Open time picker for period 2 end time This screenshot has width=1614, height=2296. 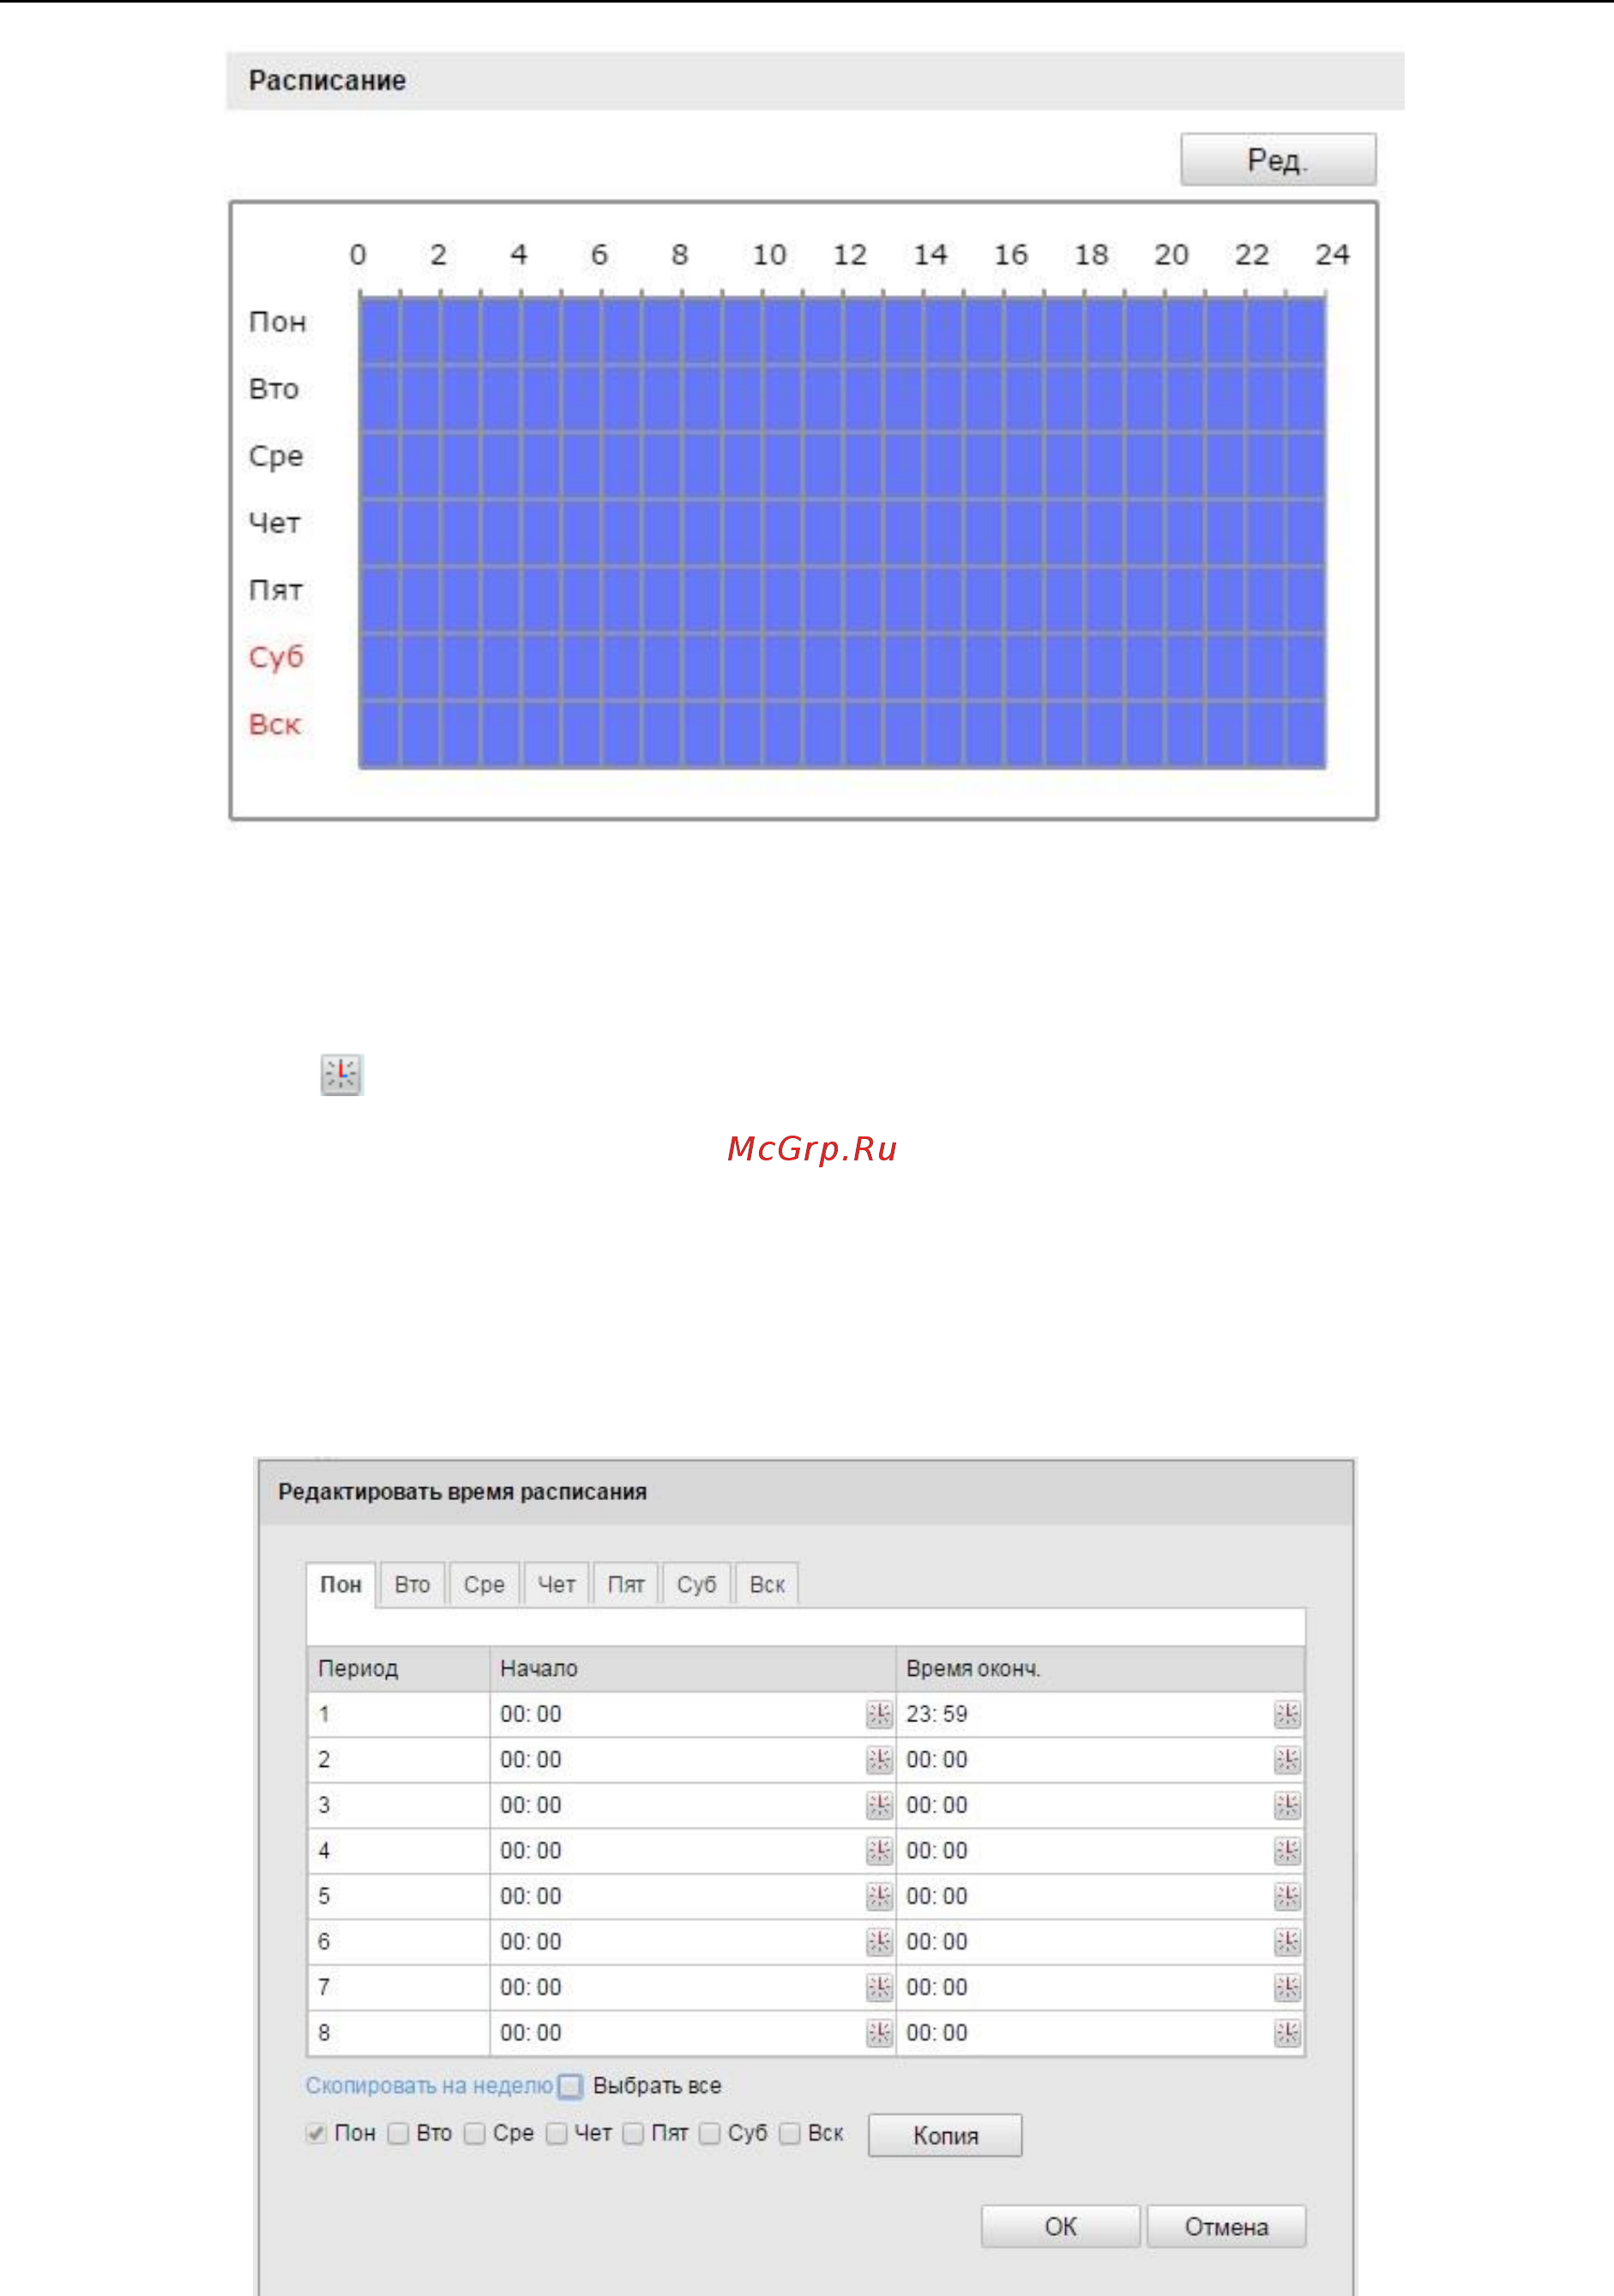(1287, 1760)
